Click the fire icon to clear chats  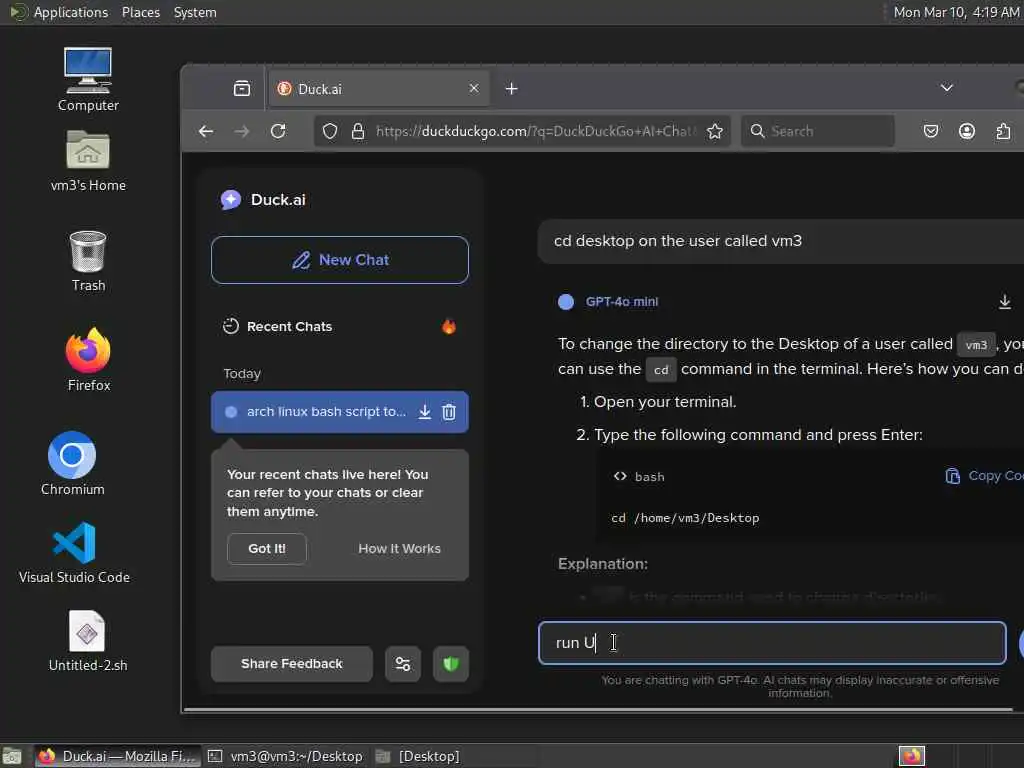(x=449, y=327)
